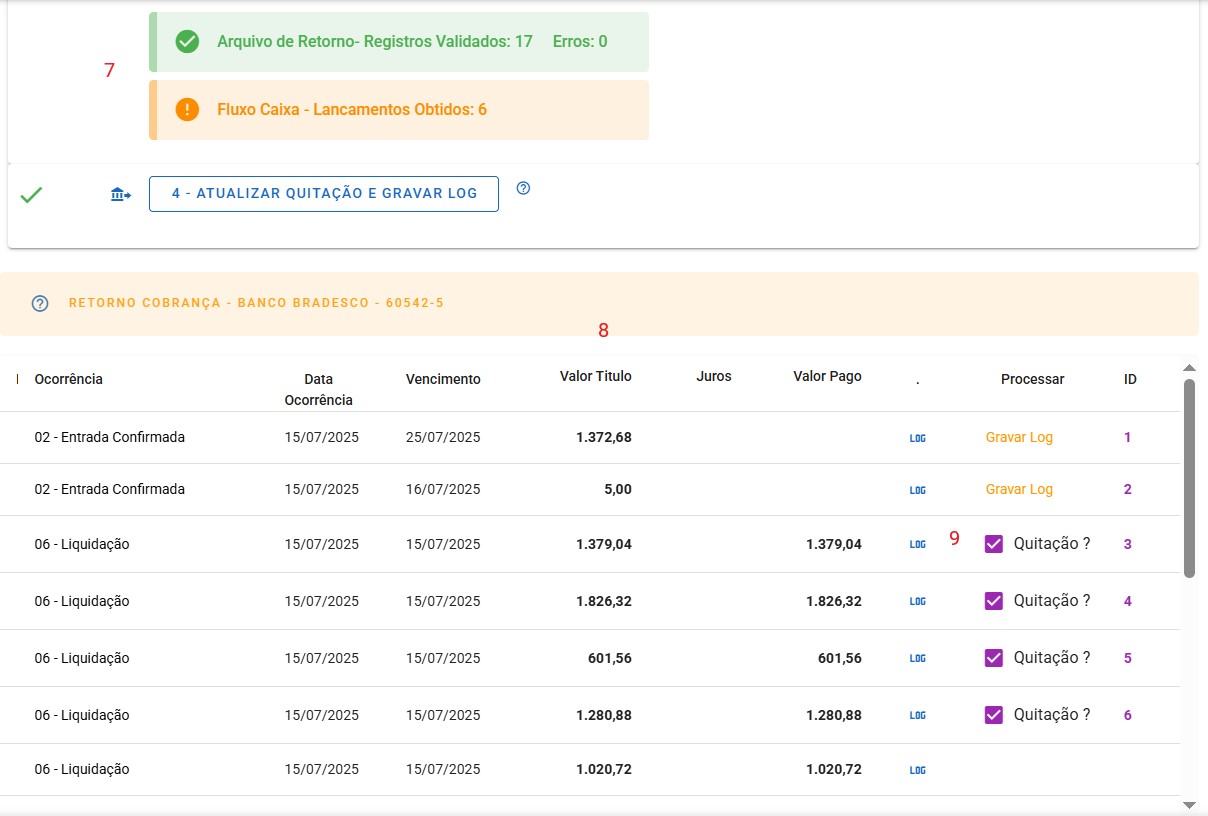Click Retorno Cobrança - Banco Bradesco banner text
The image size is (1208, 816).
tap(256, 302)
